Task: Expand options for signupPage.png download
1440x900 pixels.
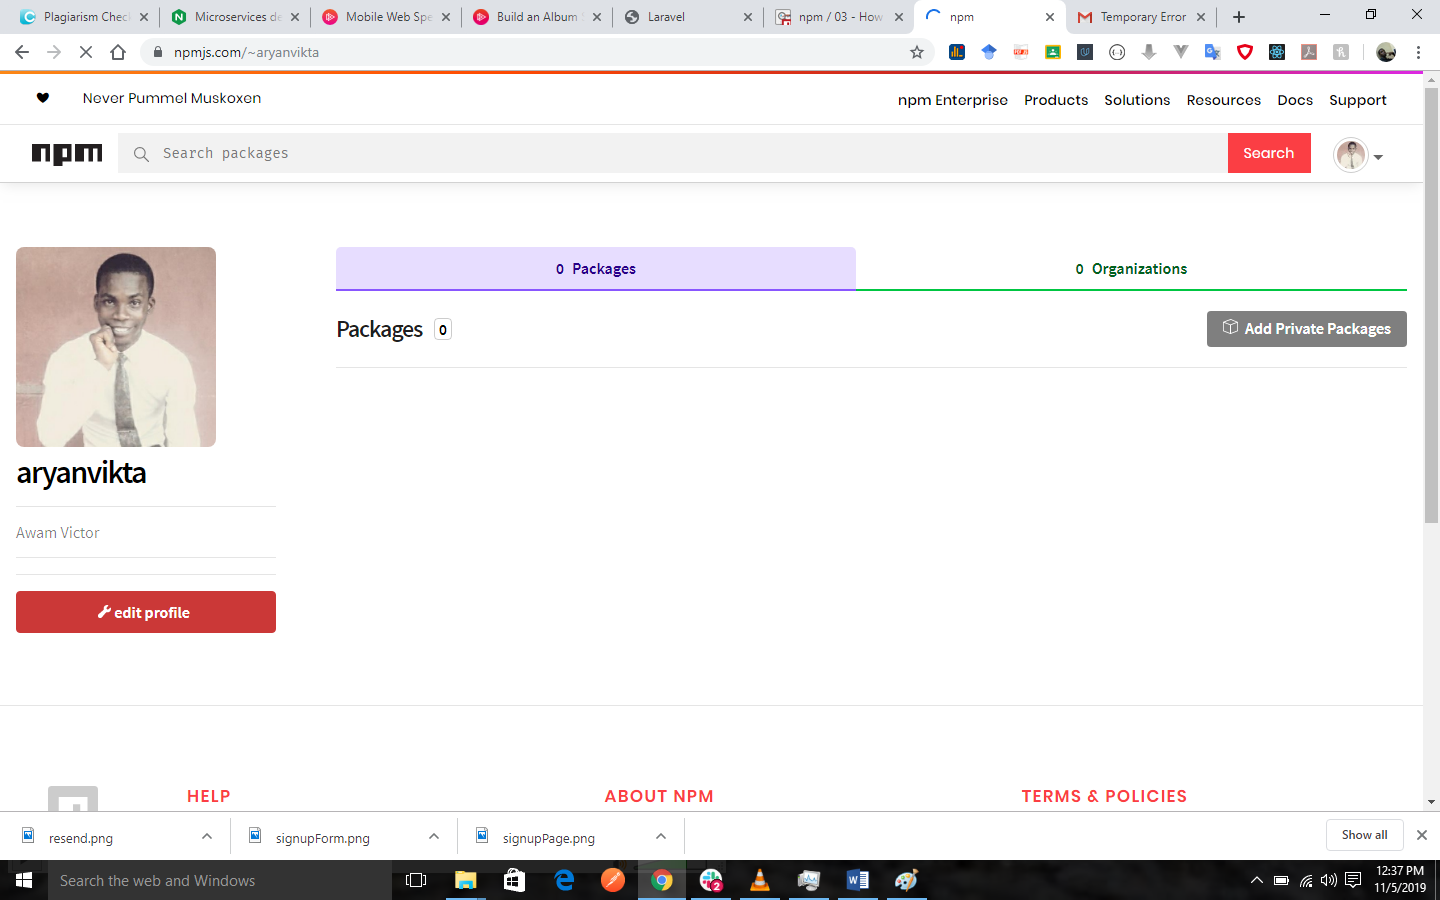Action: point(661,837)
